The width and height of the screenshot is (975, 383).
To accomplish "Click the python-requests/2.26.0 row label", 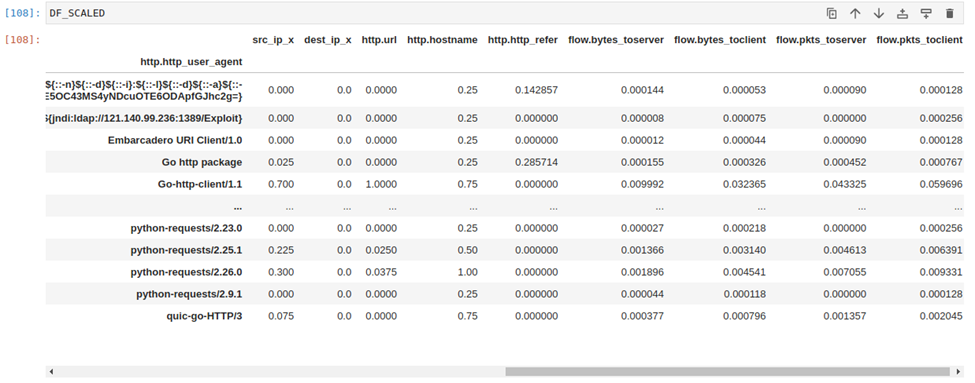I will pyautogui.click(x=187, y=272).
